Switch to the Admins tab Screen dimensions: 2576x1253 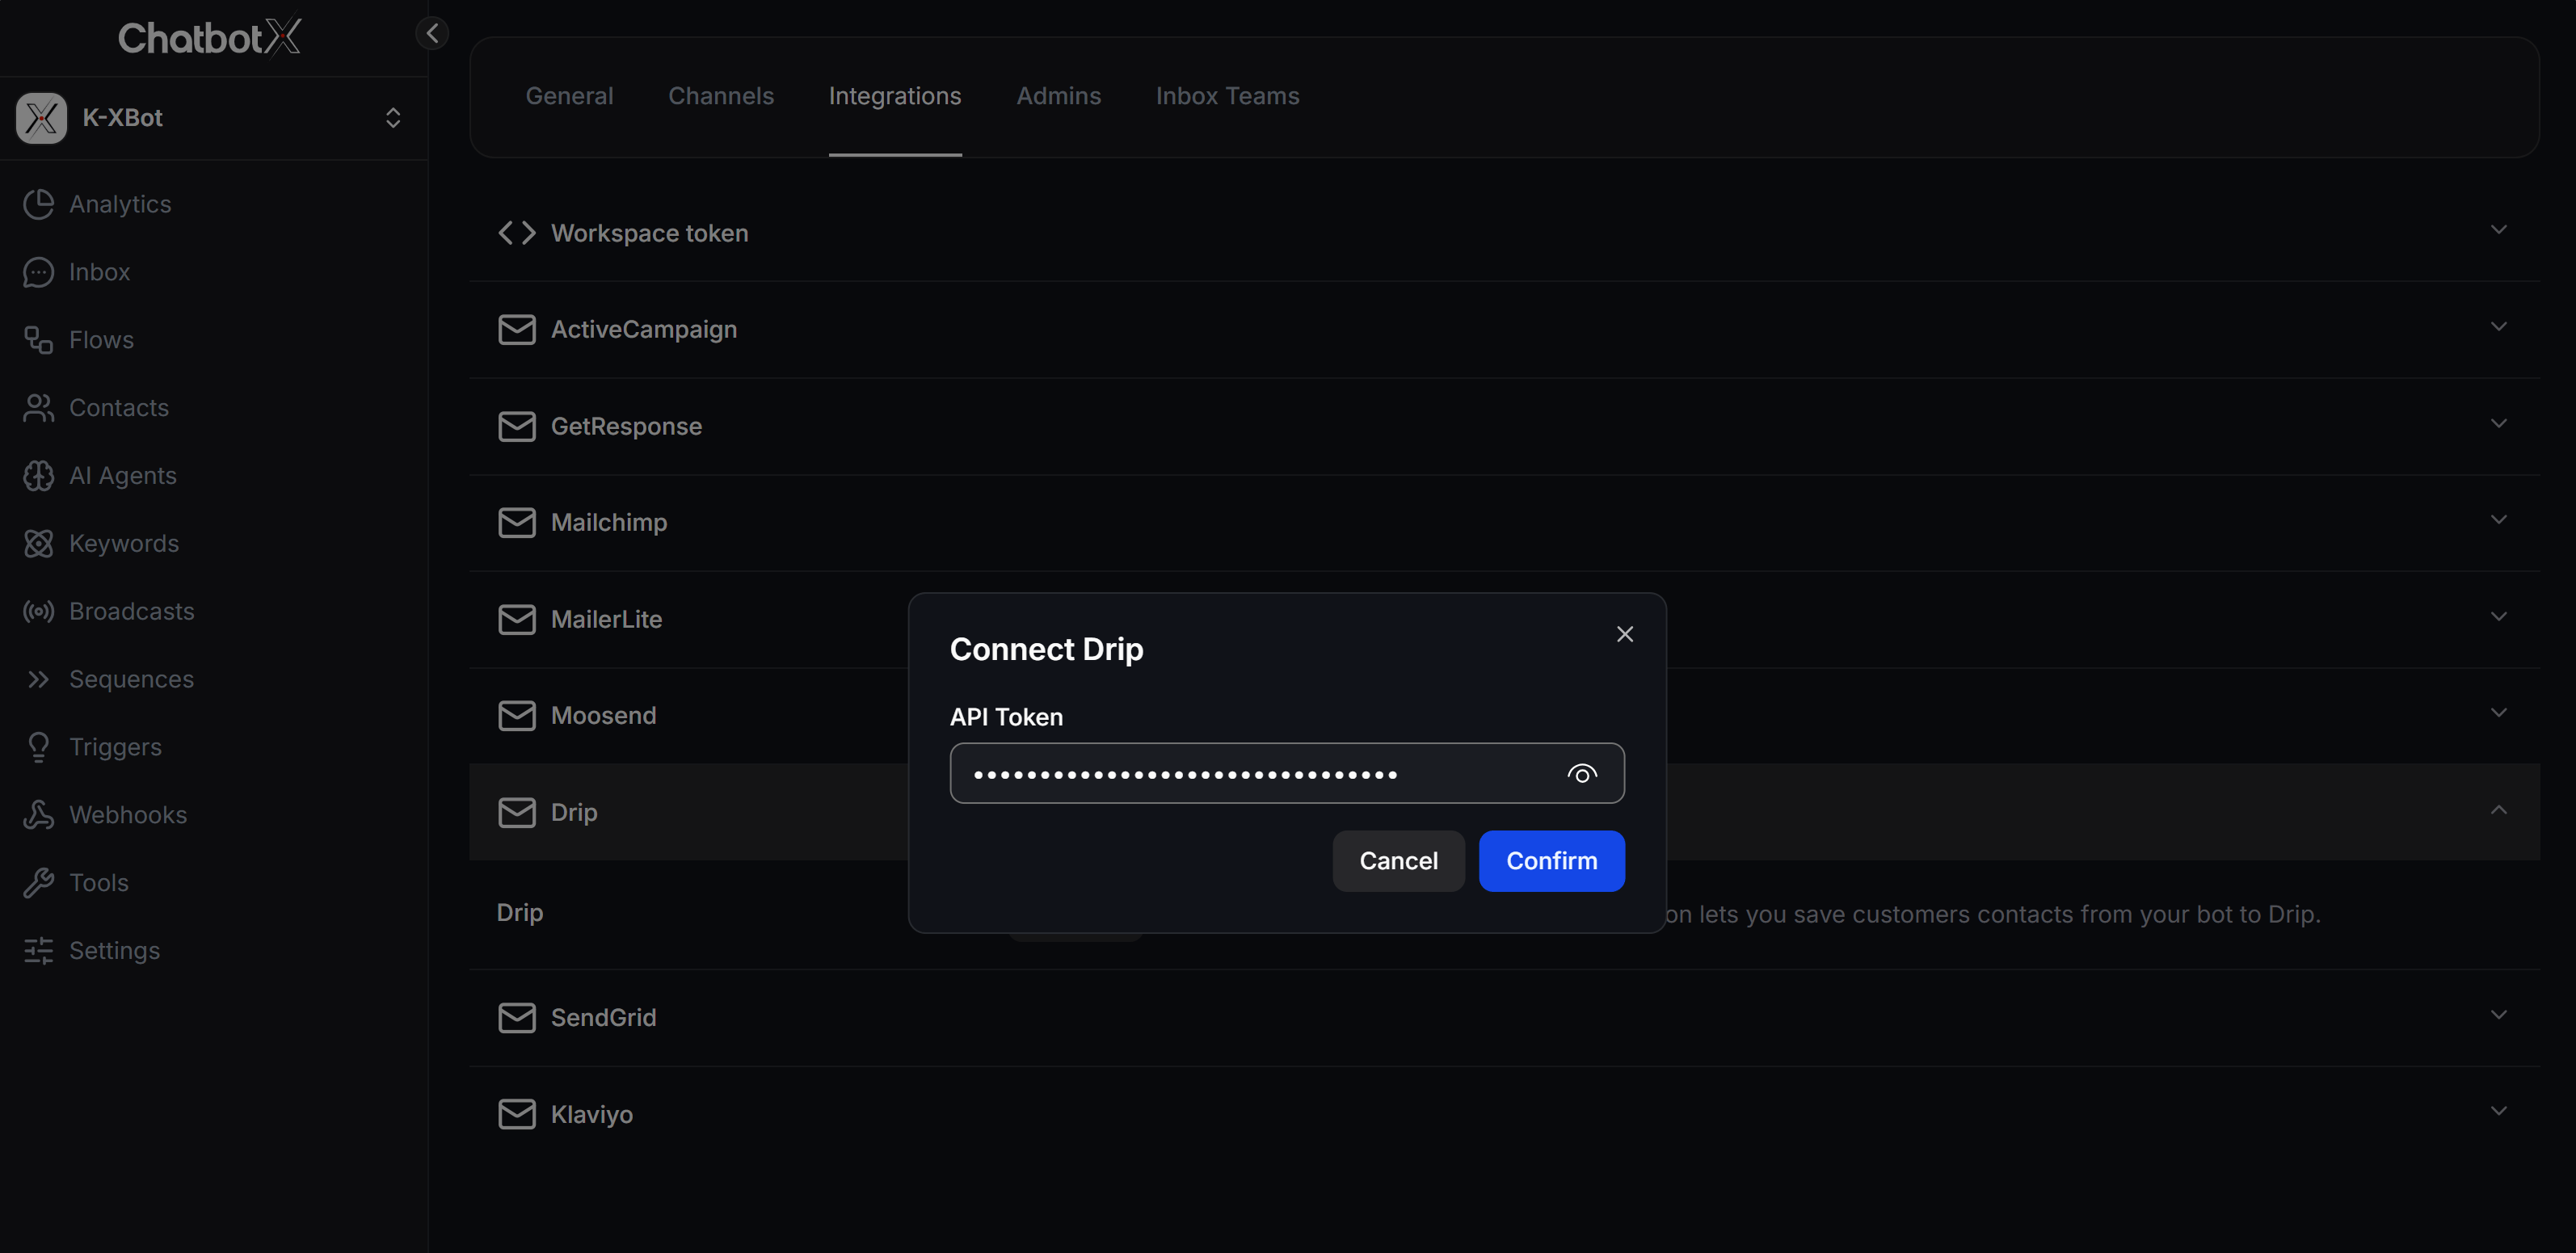1059,96
